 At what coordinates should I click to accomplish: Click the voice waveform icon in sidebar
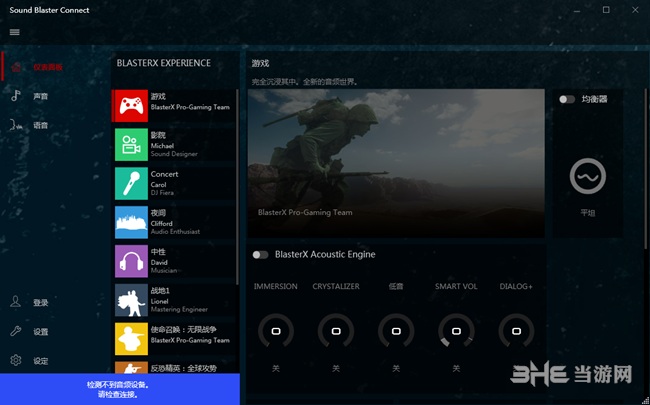coord(16,125)
